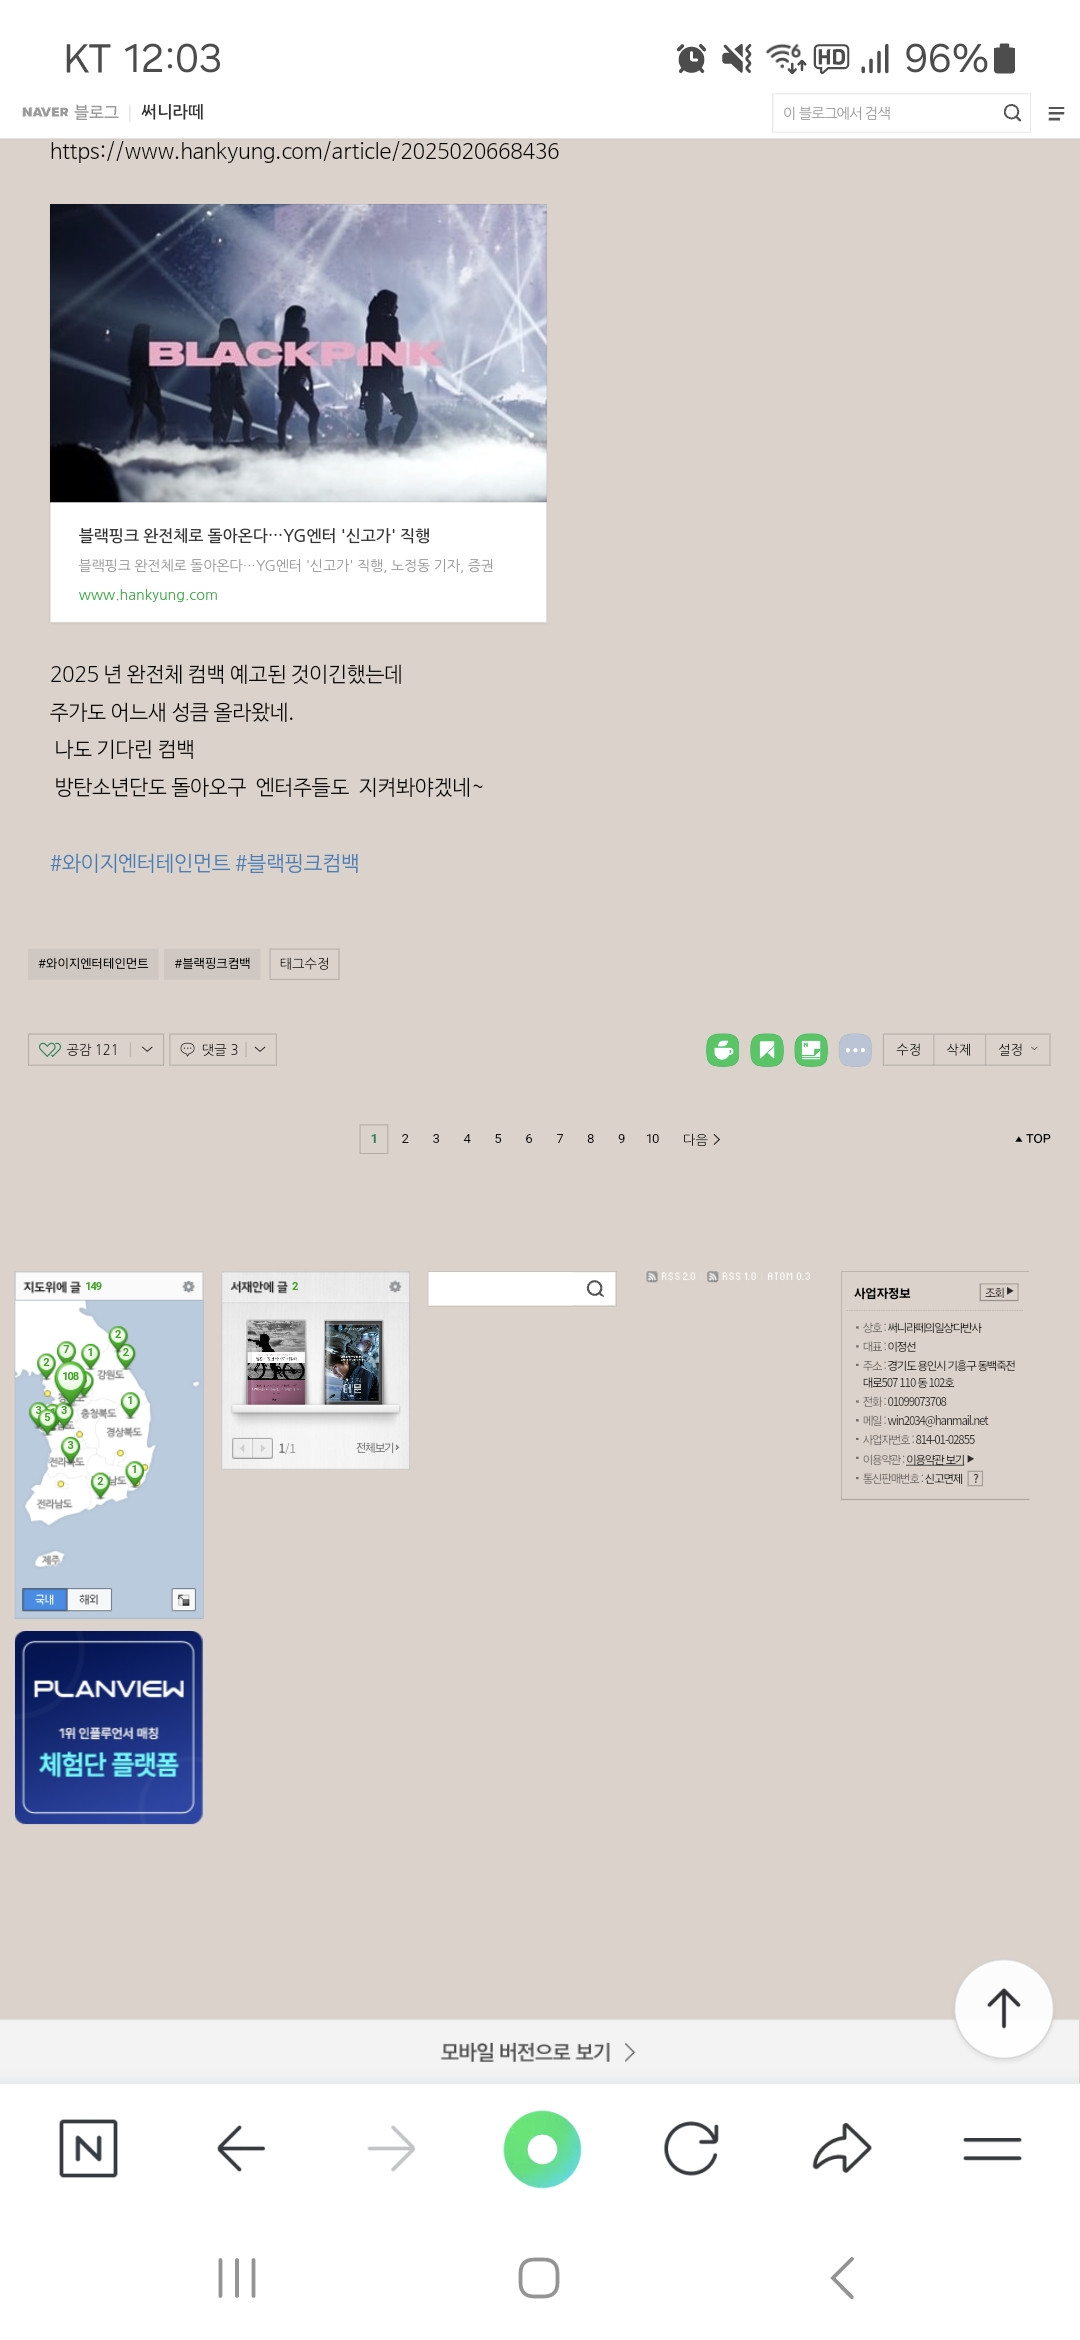This screenshot has width=1080, height=2340.
Task: Open the 설정 dropdown menu
Action: pyautogui.click(x=1018, y=1050)
